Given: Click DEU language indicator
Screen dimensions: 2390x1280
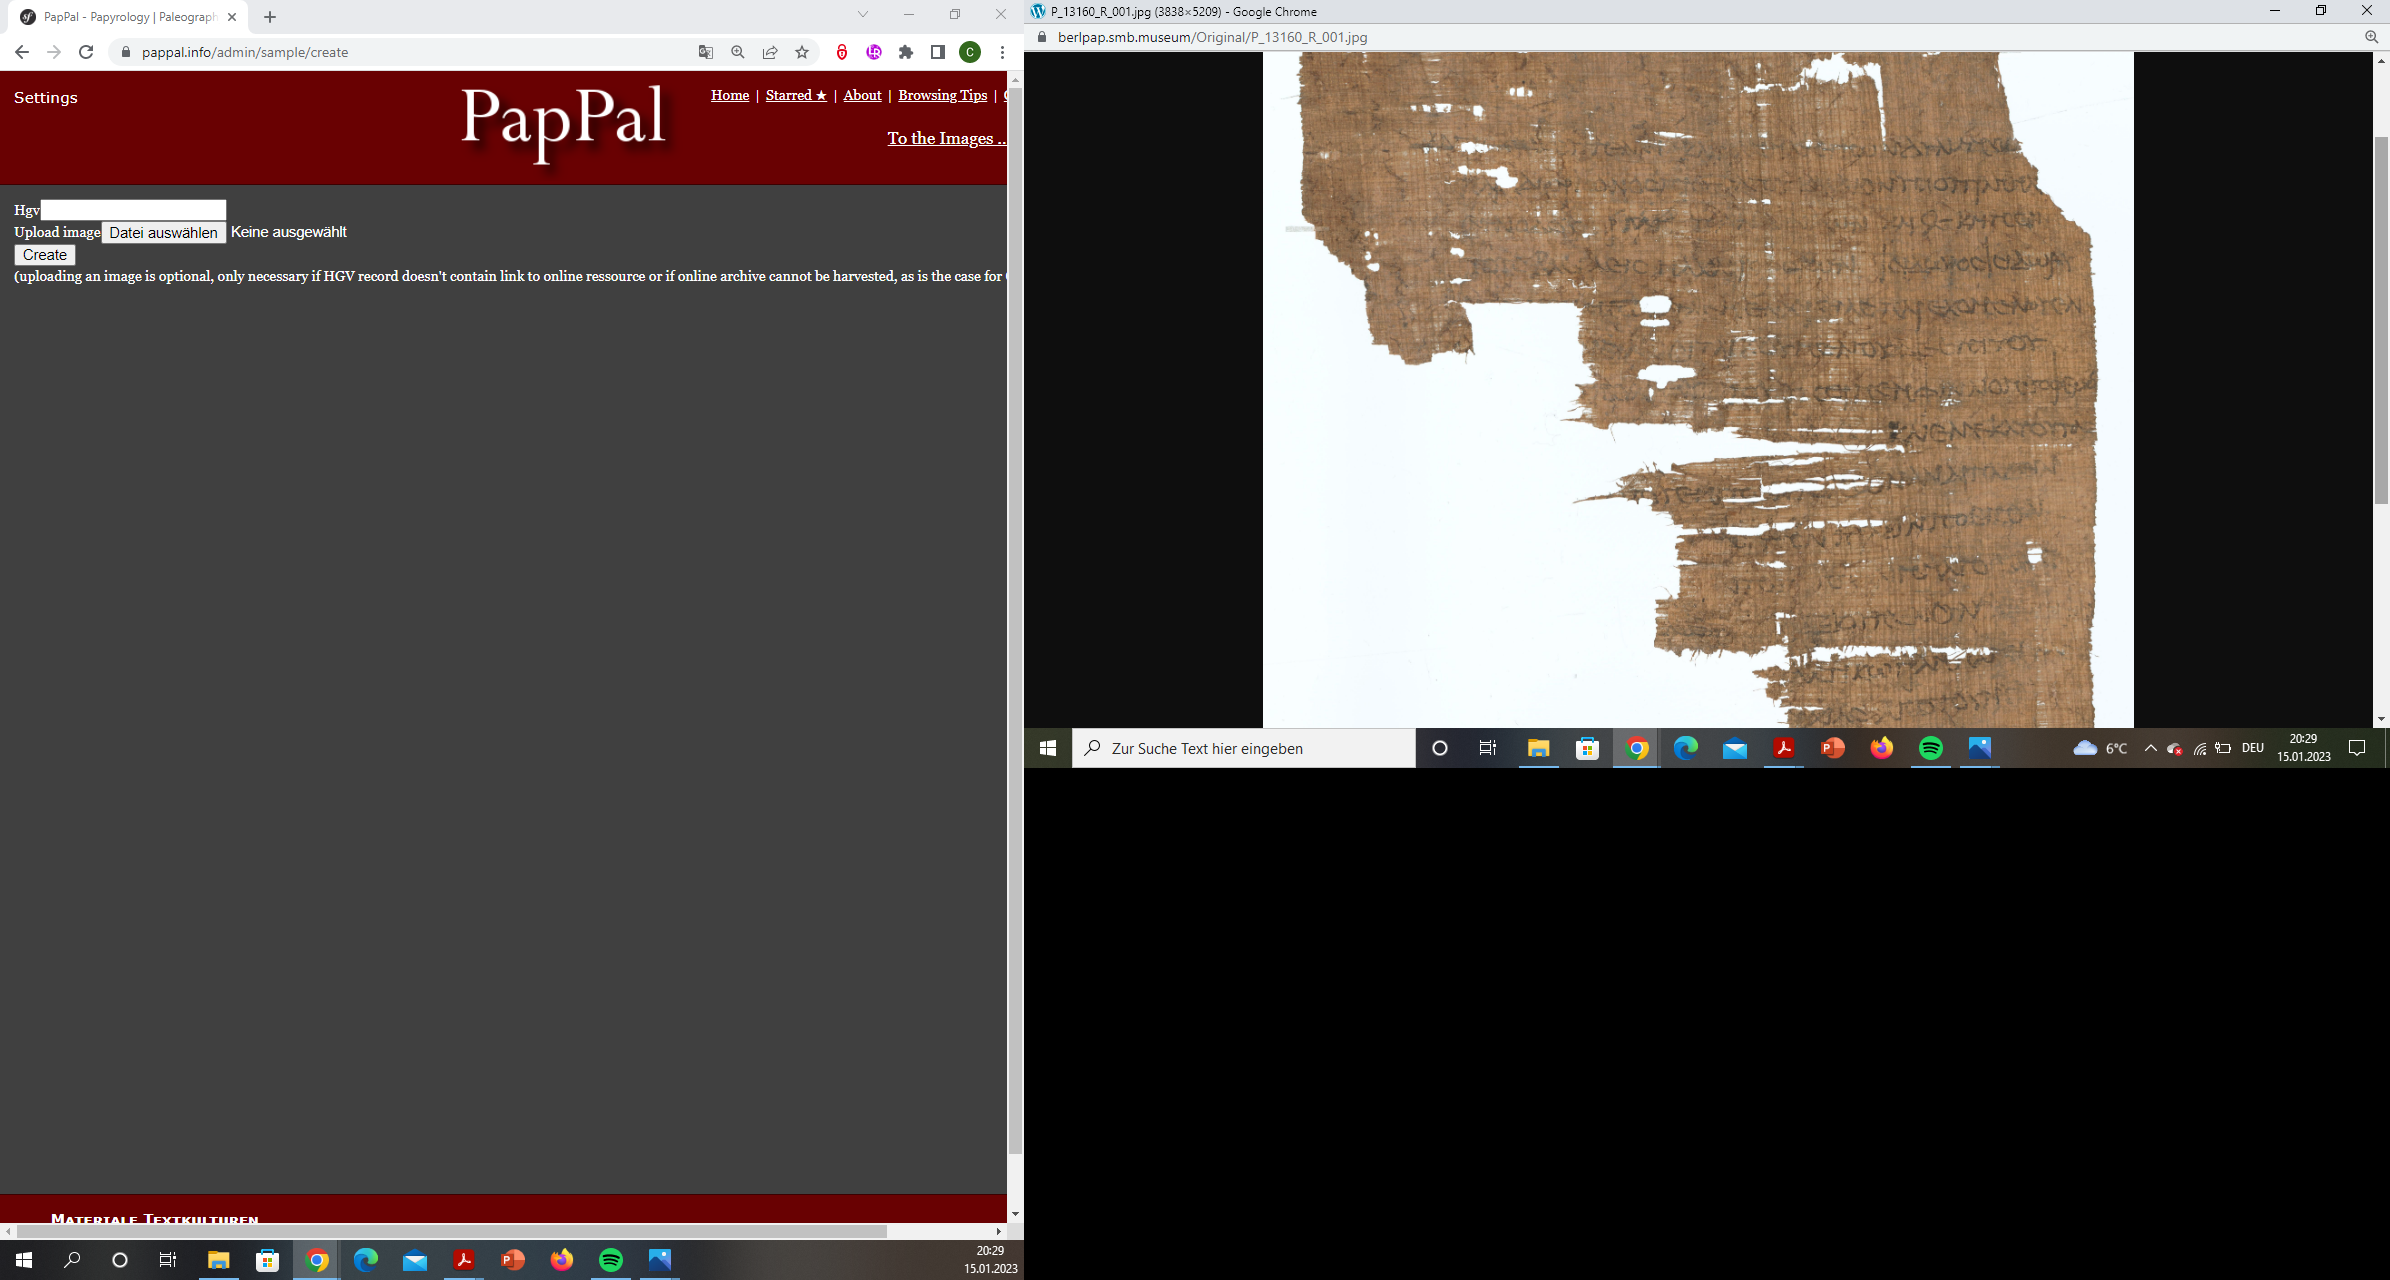Looking at the screenshot, I should (x=2252, y=748).
